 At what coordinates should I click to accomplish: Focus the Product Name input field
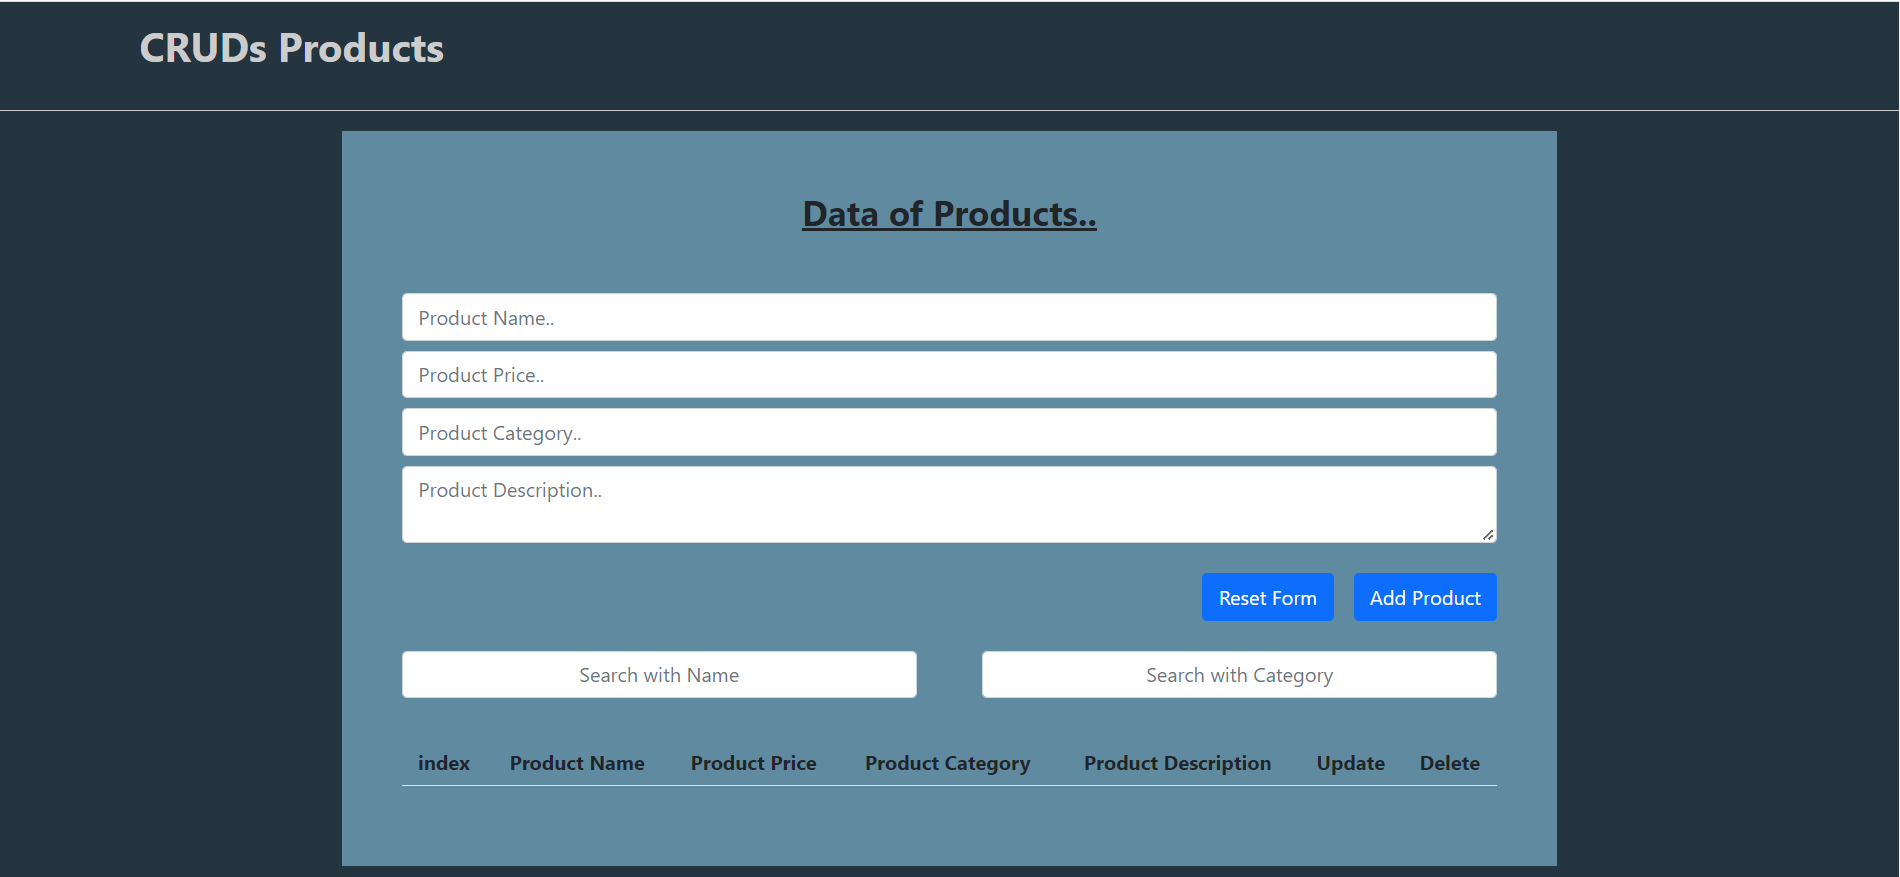point(949,318)
